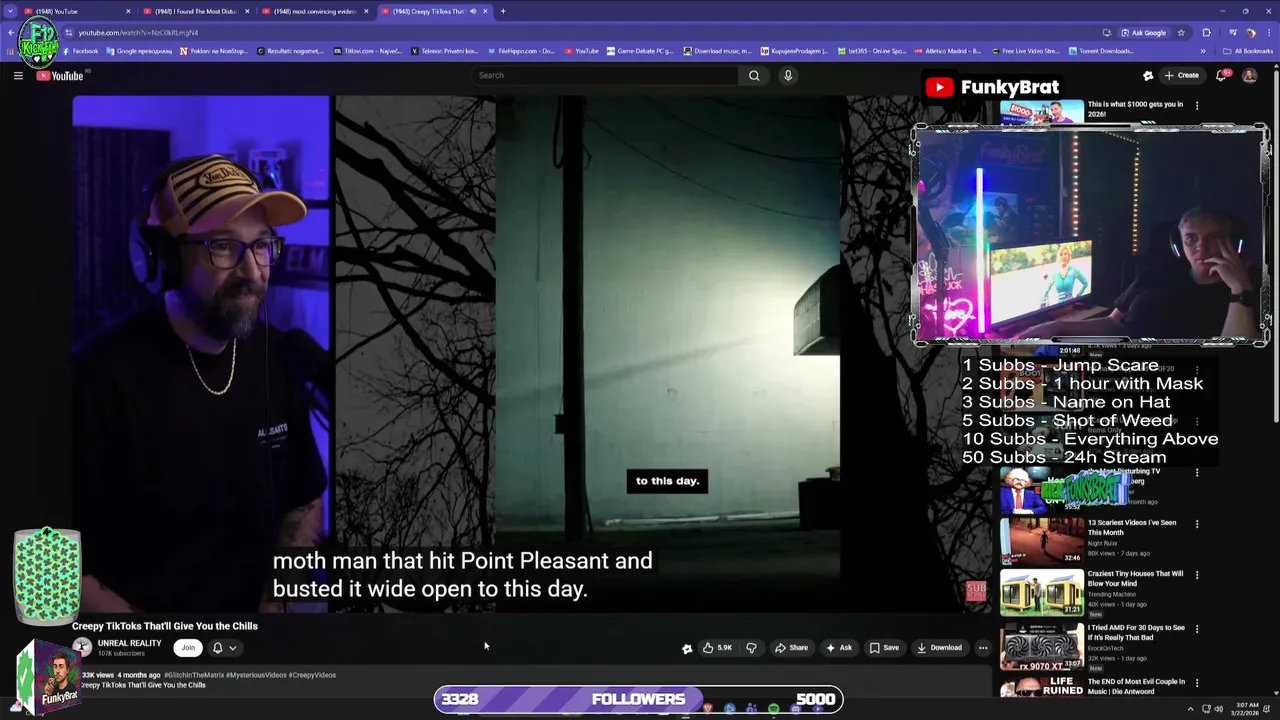1280x720 pixels.
Task: Bookmark this page with star icon
Action: tap(1181, 33)
